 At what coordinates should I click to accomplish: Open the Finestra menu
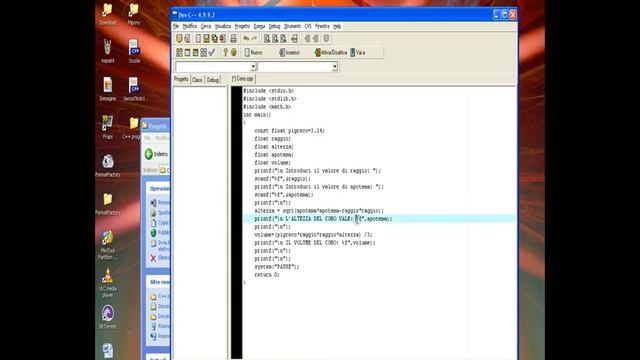322,26
